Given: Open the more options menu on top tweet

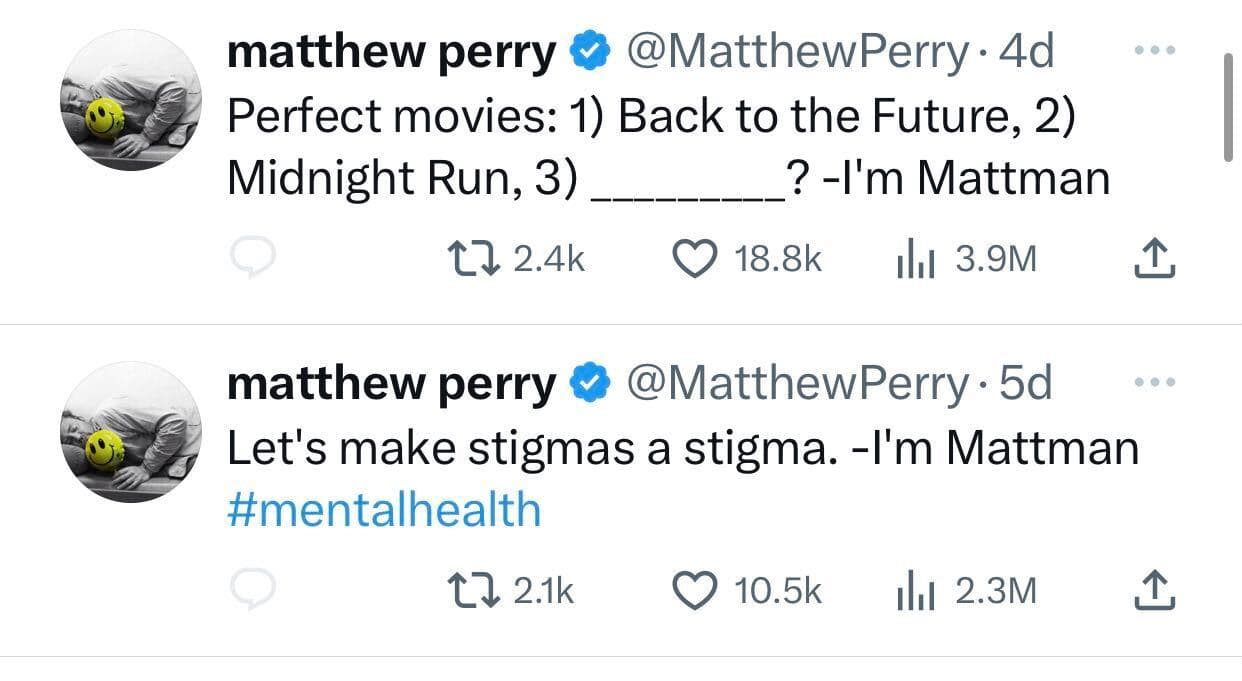Looking at the screenshot, I should coord(1155,48).
